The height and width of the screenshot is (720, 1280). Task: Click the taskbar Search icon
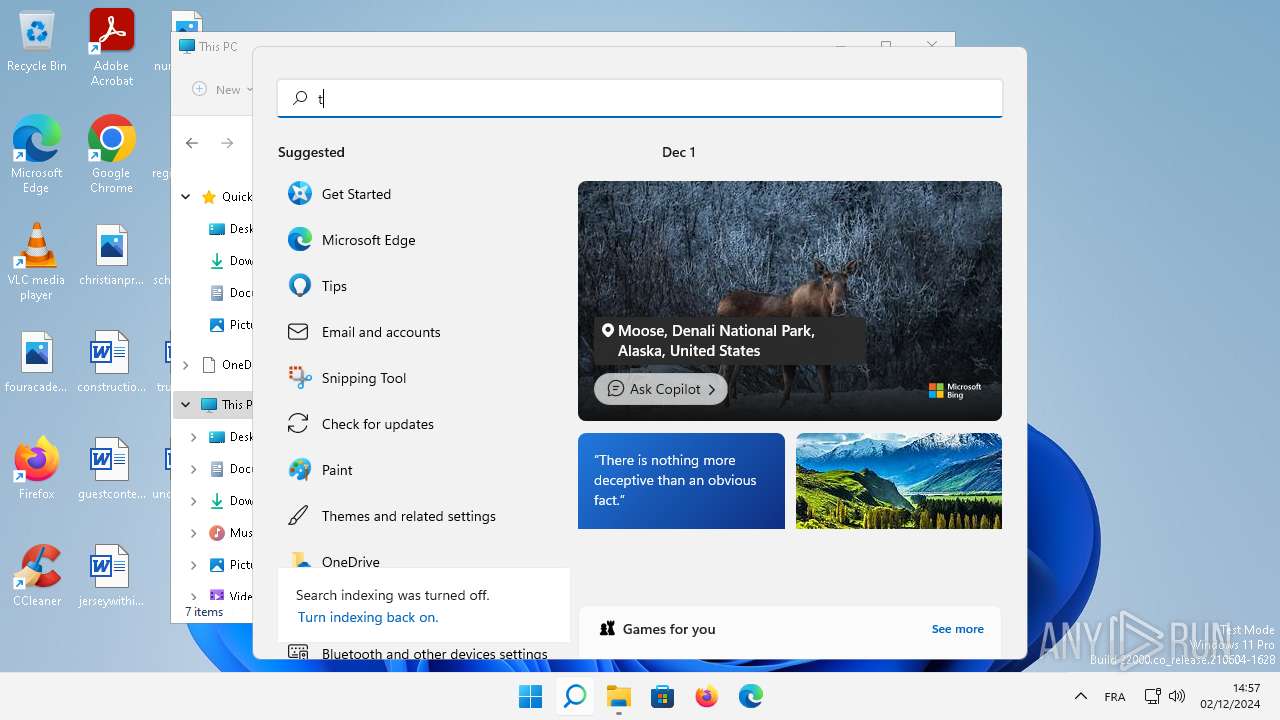(575, 696)
